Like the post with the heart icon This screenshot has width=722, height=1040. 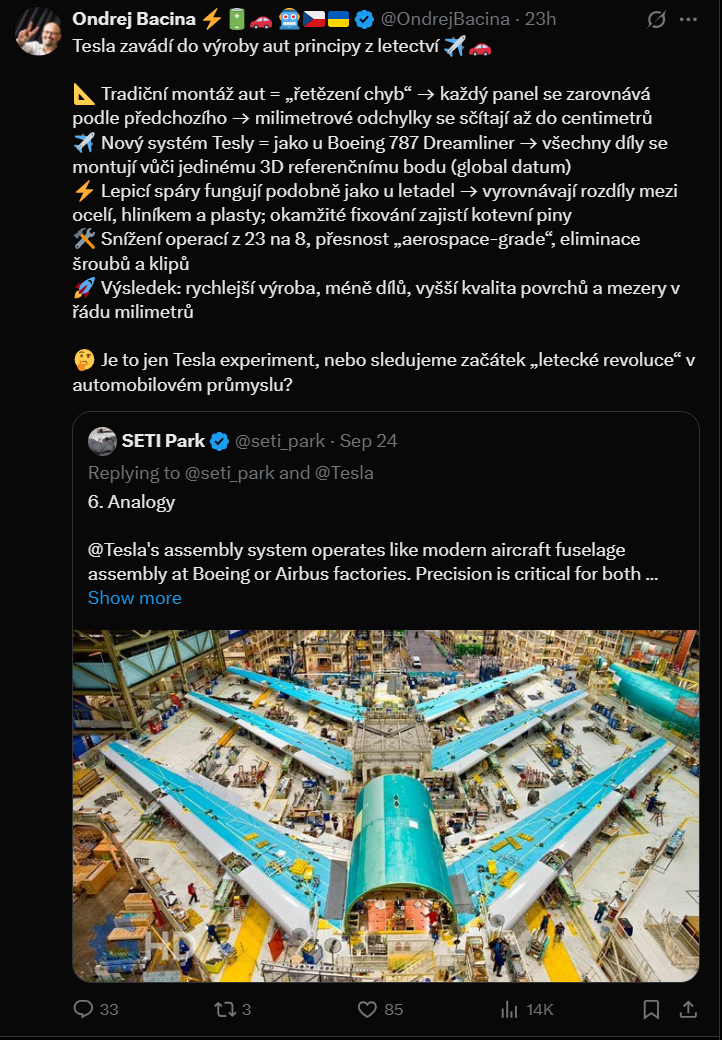(366, 1009)
